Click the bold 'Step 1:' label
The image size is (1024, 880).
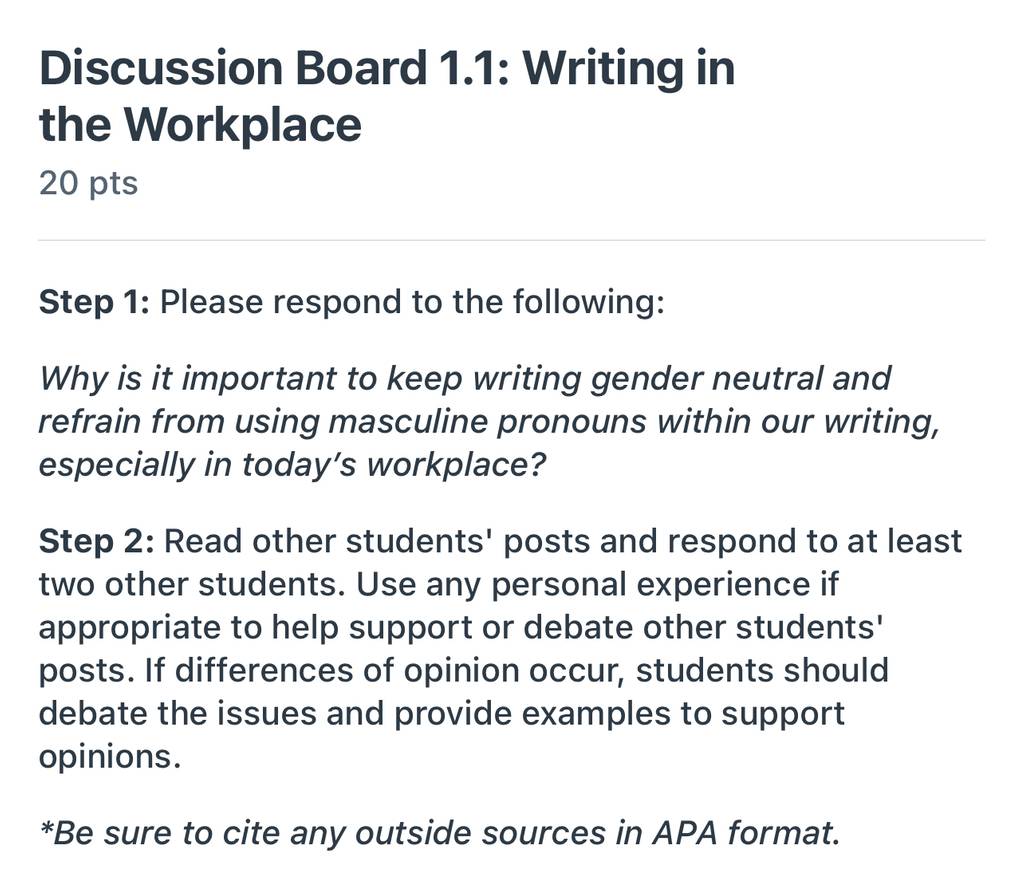95,302
